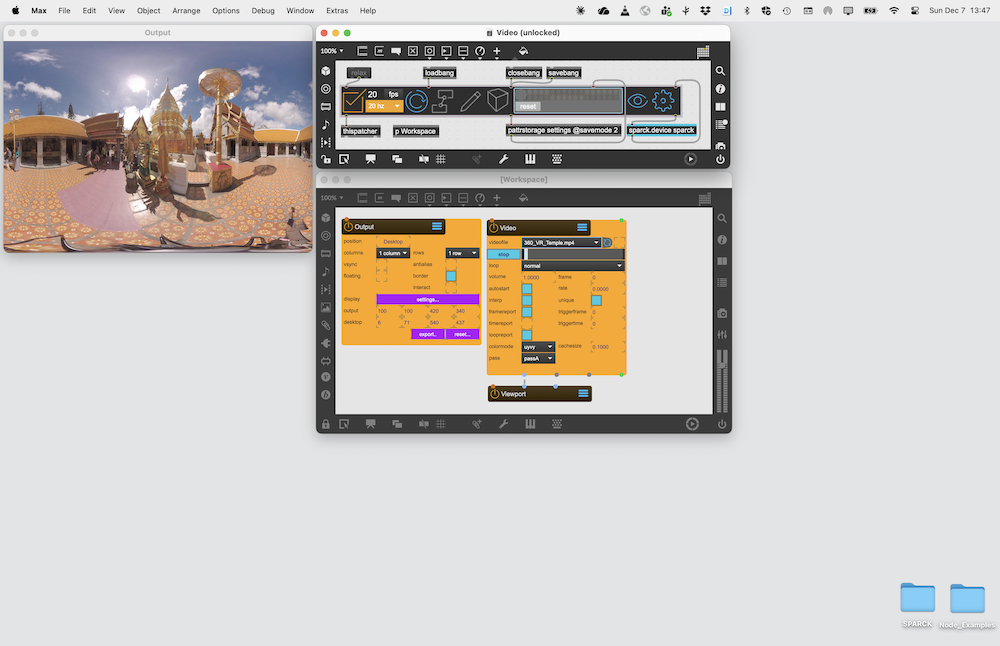1000x646 pixels.
Task: Click the video playback position slider
Action: [574, 254]
